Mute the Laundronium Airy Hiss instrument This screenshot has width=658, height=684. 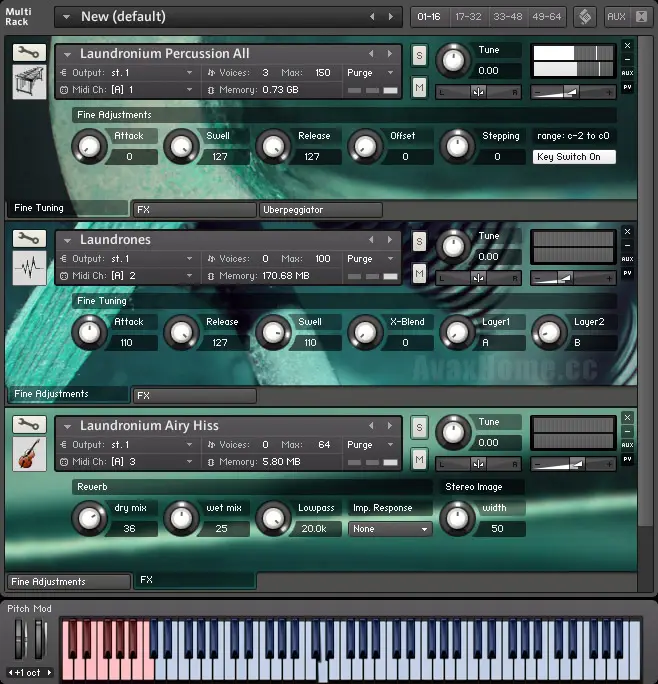[419, 459]
